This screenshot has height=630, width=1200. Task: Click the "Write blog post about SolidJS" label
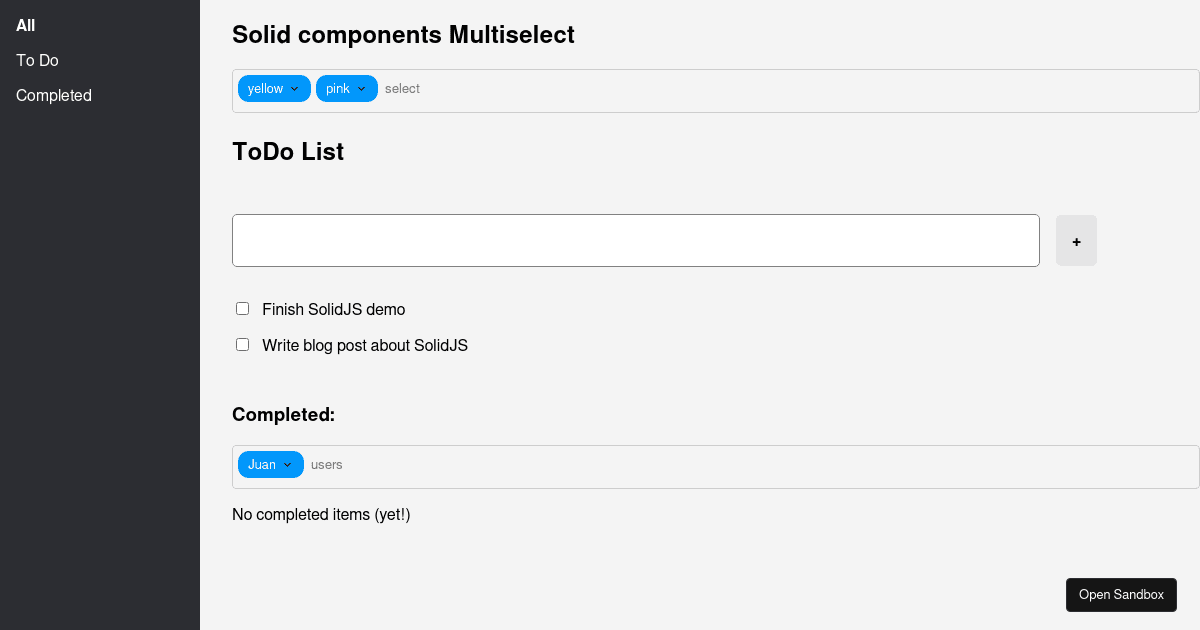coord(365,345)
